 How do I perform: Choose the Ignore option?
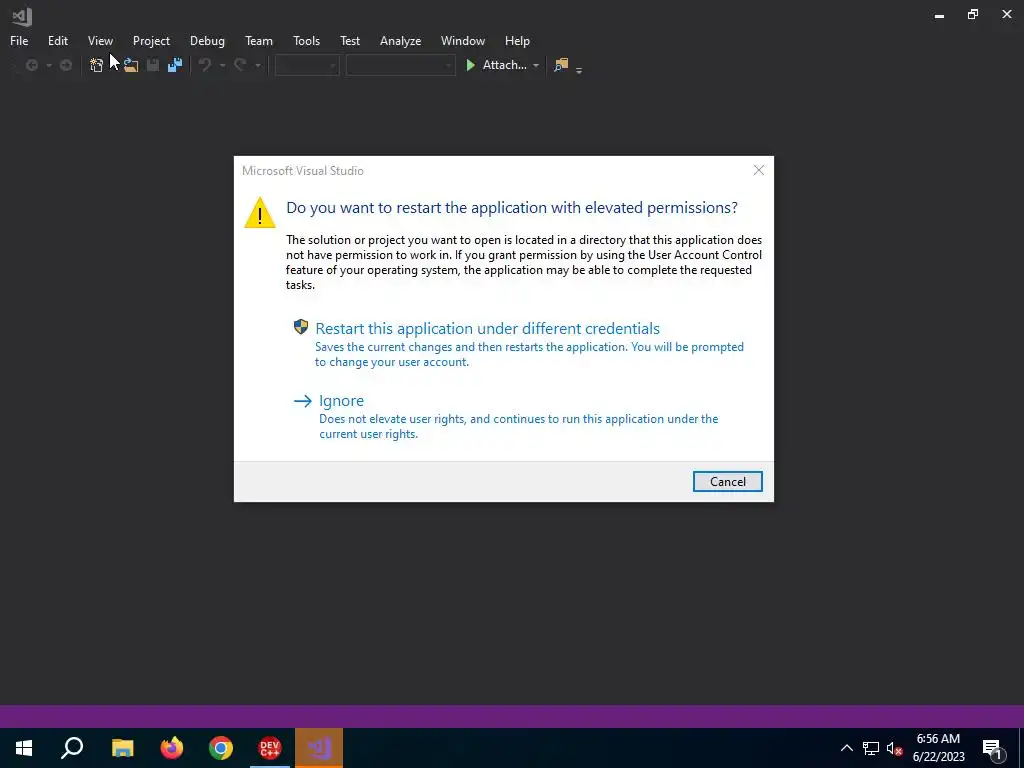coord(341,401)
